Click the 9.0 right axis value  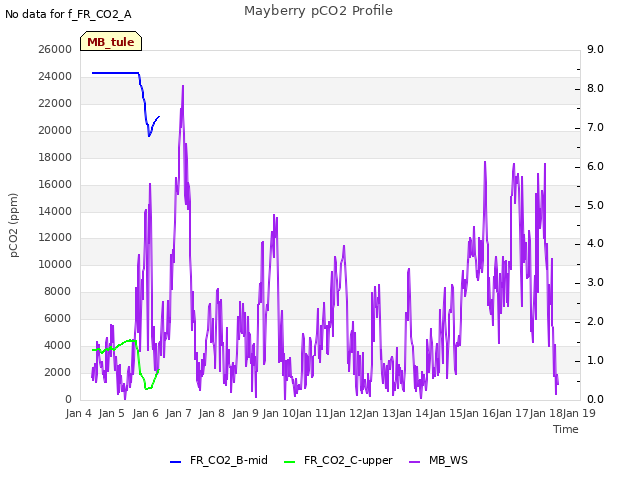[595, 49]
